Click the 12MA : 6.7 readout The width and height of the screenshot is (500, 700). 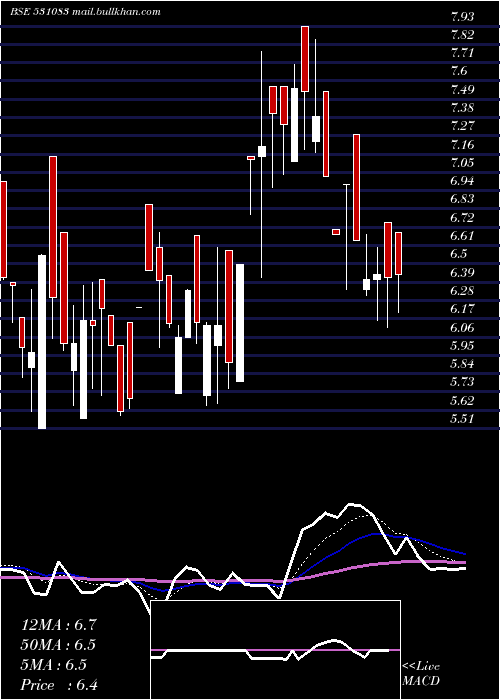(x=58, y=625)
